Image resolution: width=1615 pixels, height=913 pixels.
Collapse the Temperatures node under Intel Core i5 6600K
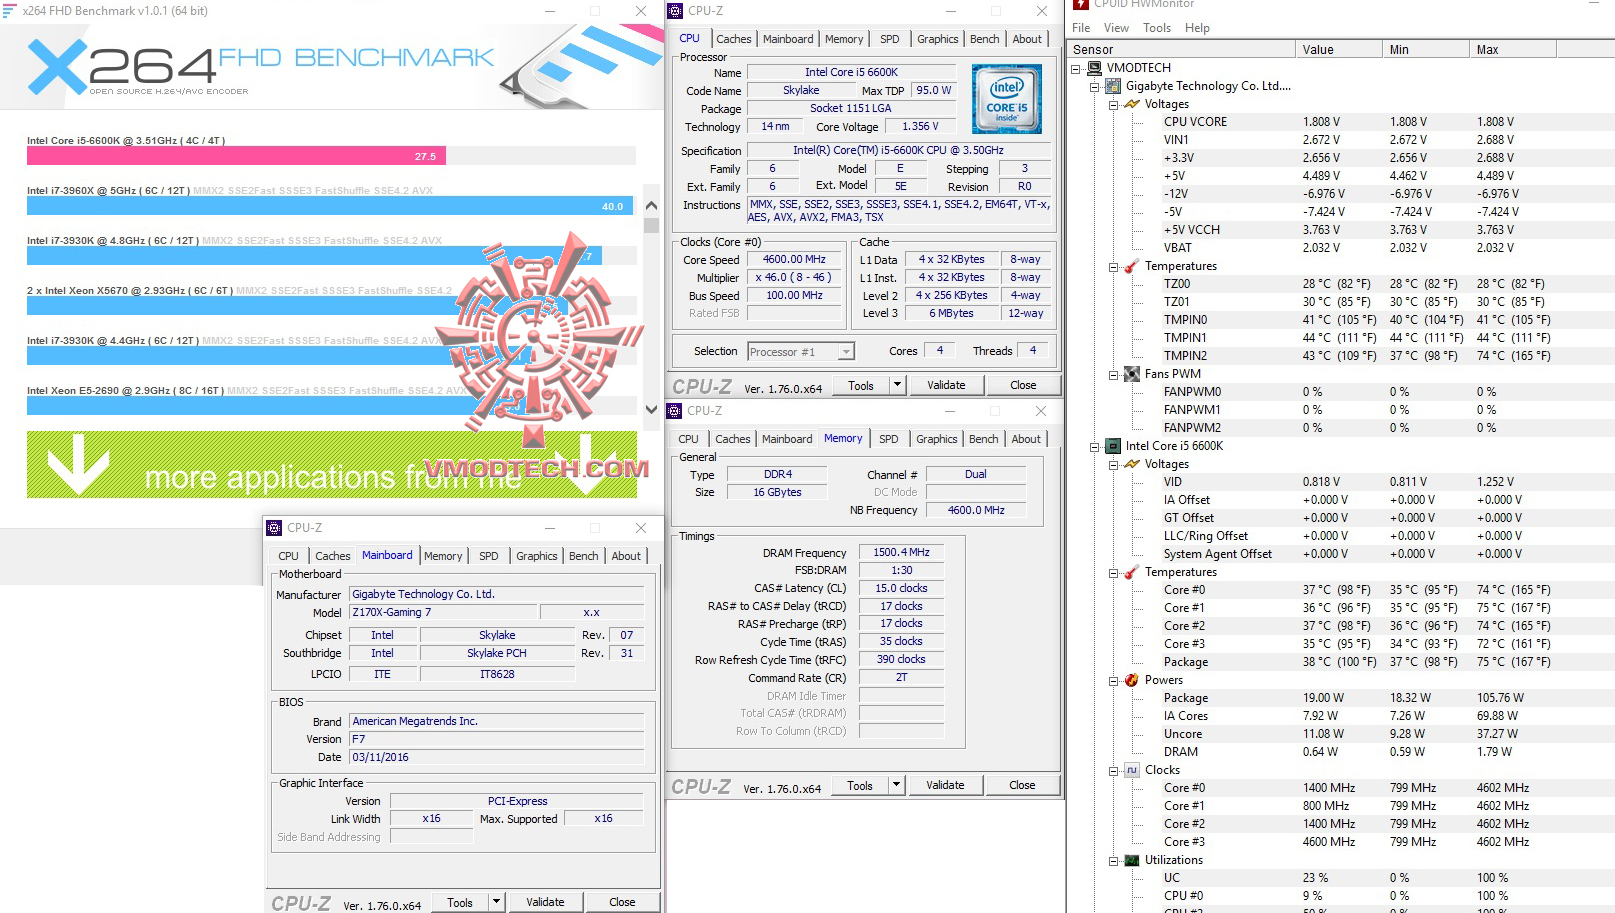pyautogui.click(x=1113, y=573)
